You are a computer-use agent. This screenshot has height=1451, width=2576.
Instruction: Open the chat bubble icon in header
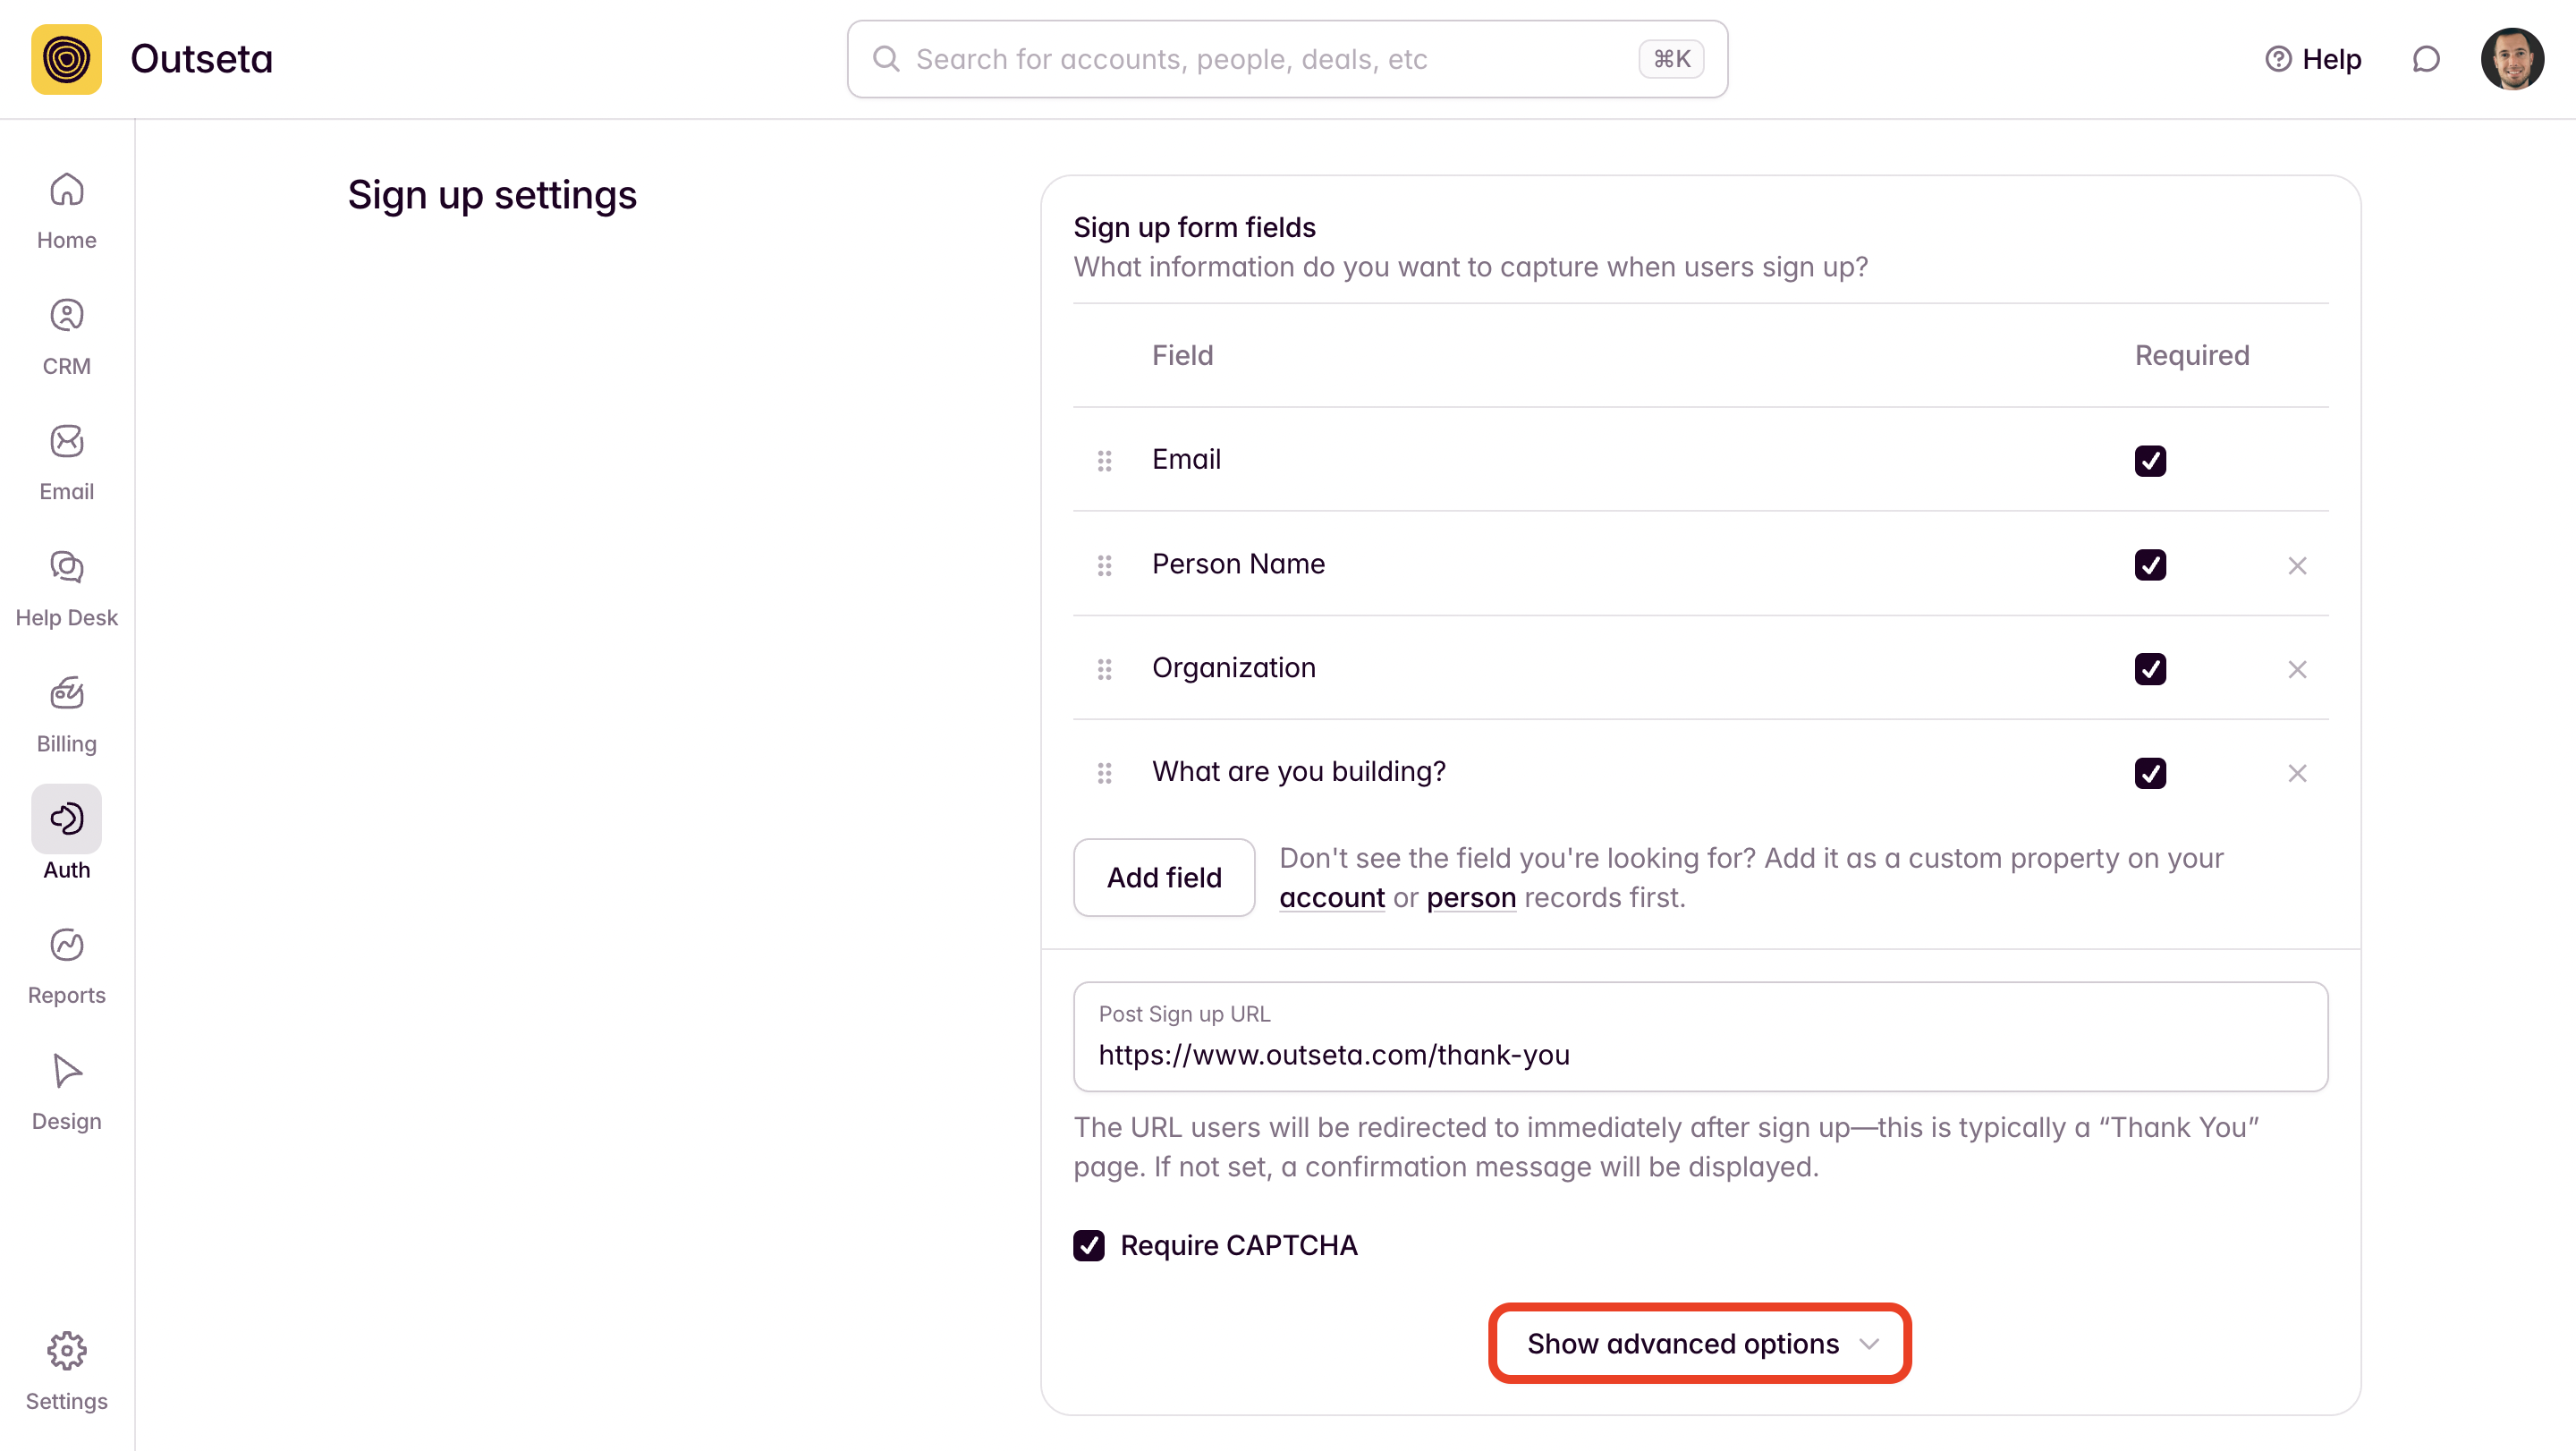click(x=2425, y=59)
